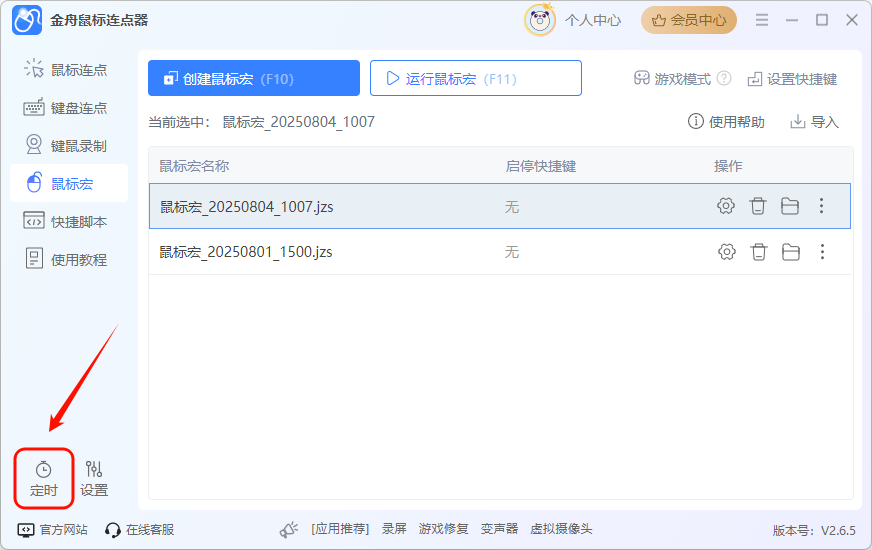This screenshot has height=550, width=872.
Task: Click the [应用推荐] label
Action: [340, 529]
